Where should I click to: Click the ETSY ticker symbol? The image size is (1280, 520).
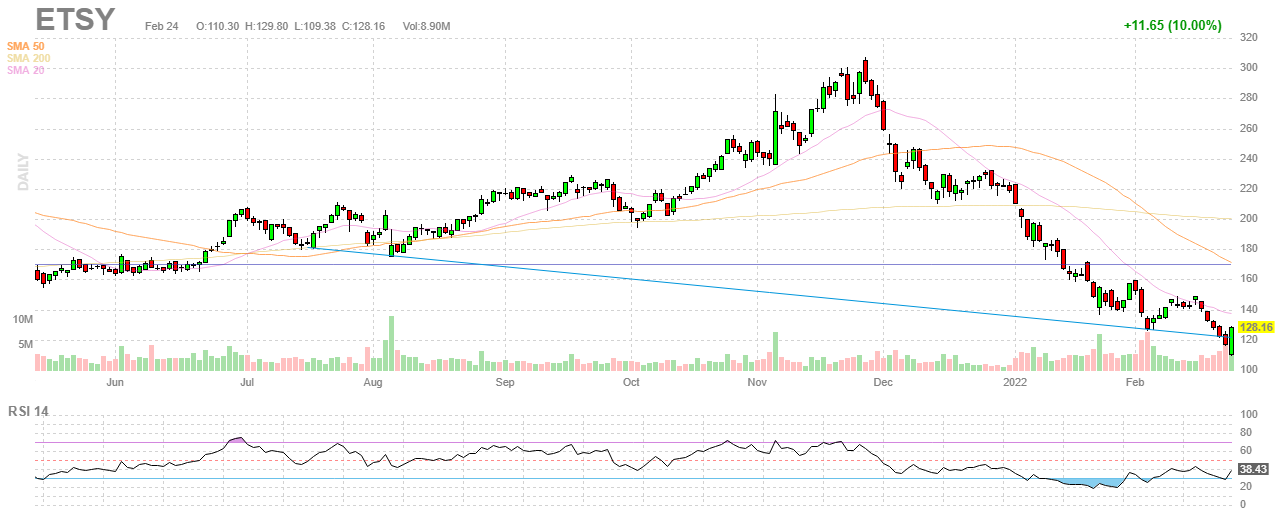coord(75,19)
